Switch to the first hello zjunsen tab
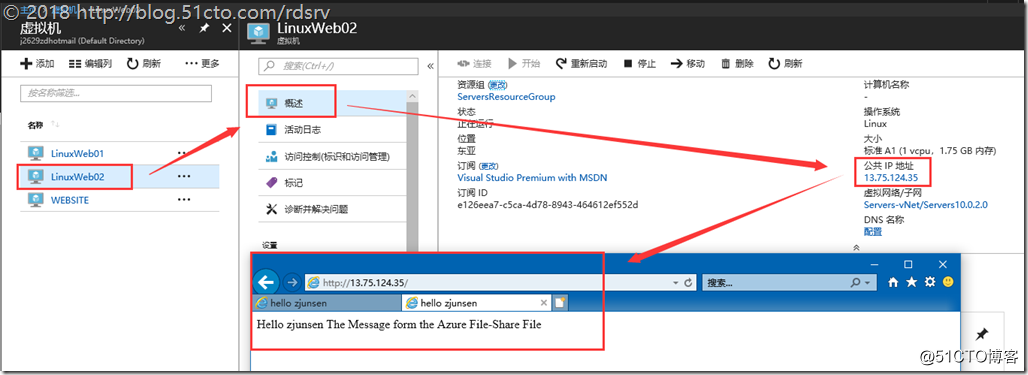 [x=326, y=302]
